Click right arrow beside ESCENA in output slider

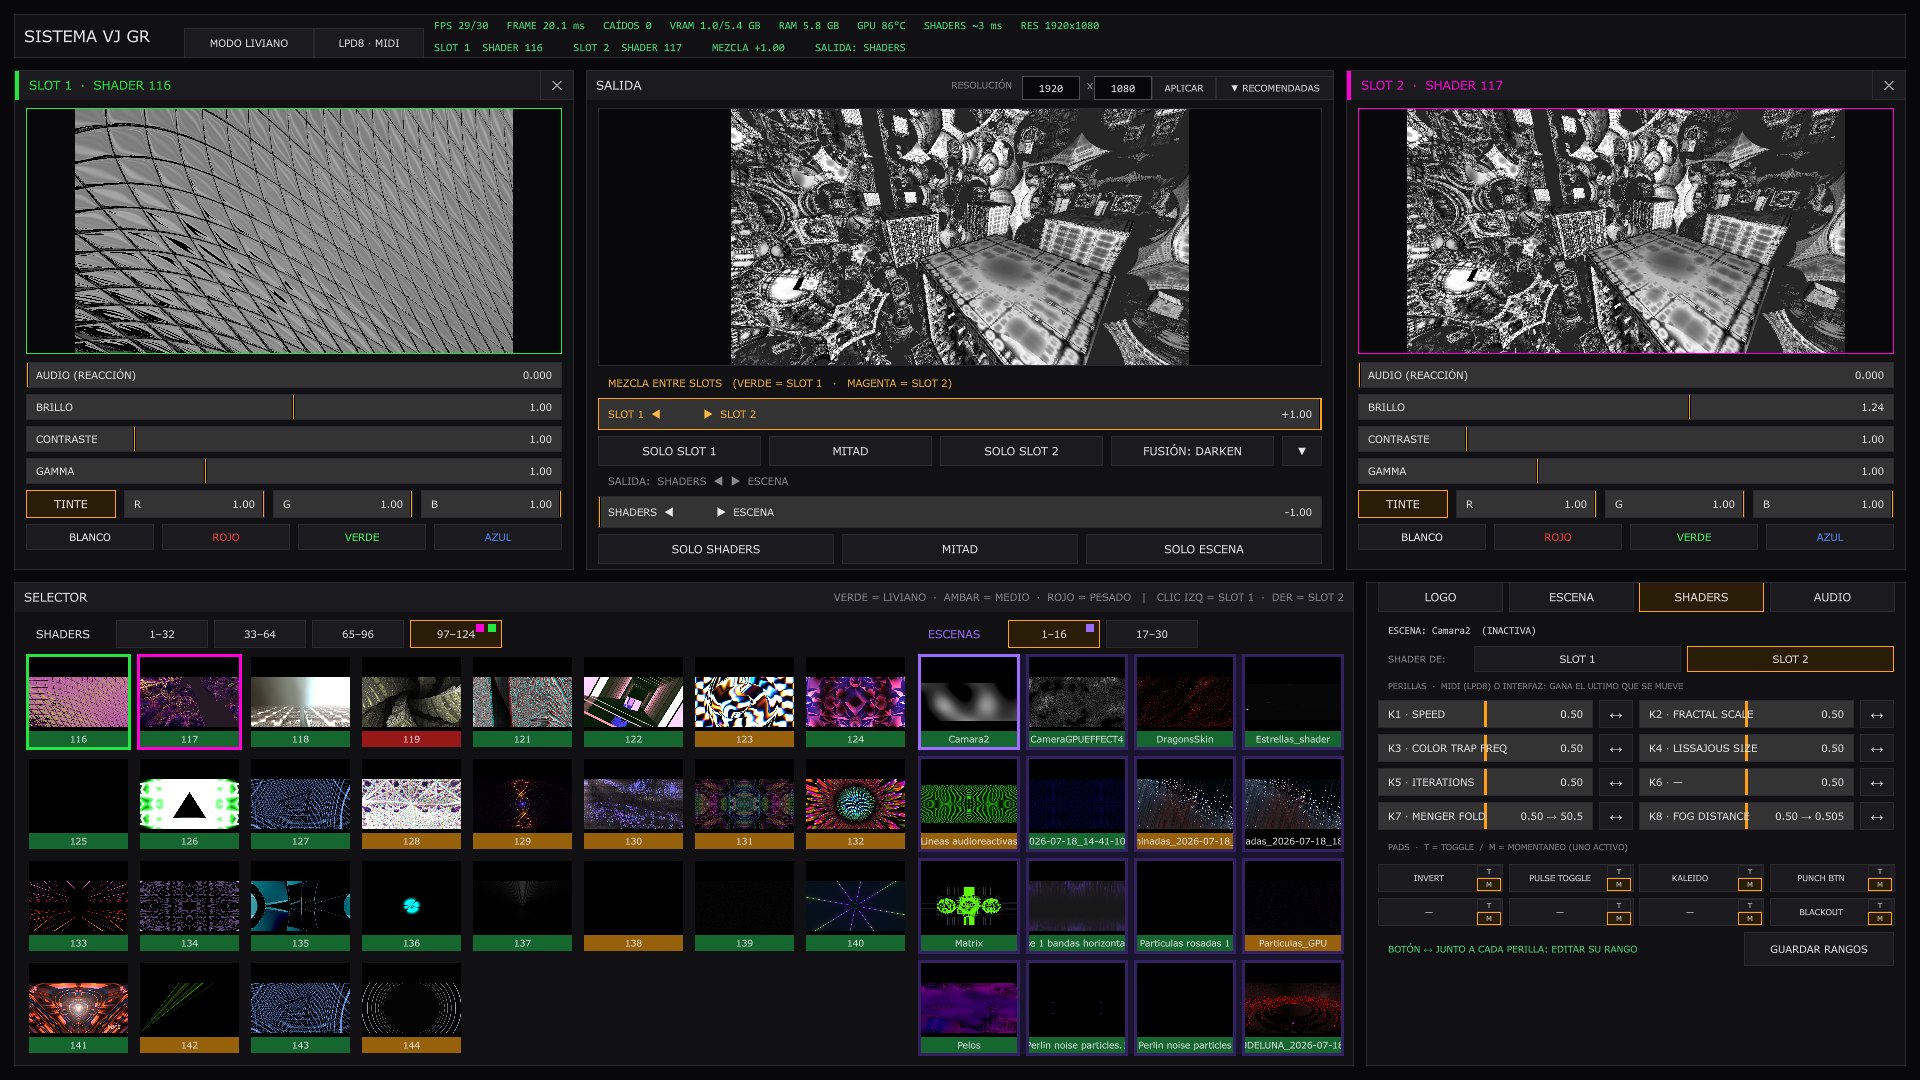tap(721, 512)
